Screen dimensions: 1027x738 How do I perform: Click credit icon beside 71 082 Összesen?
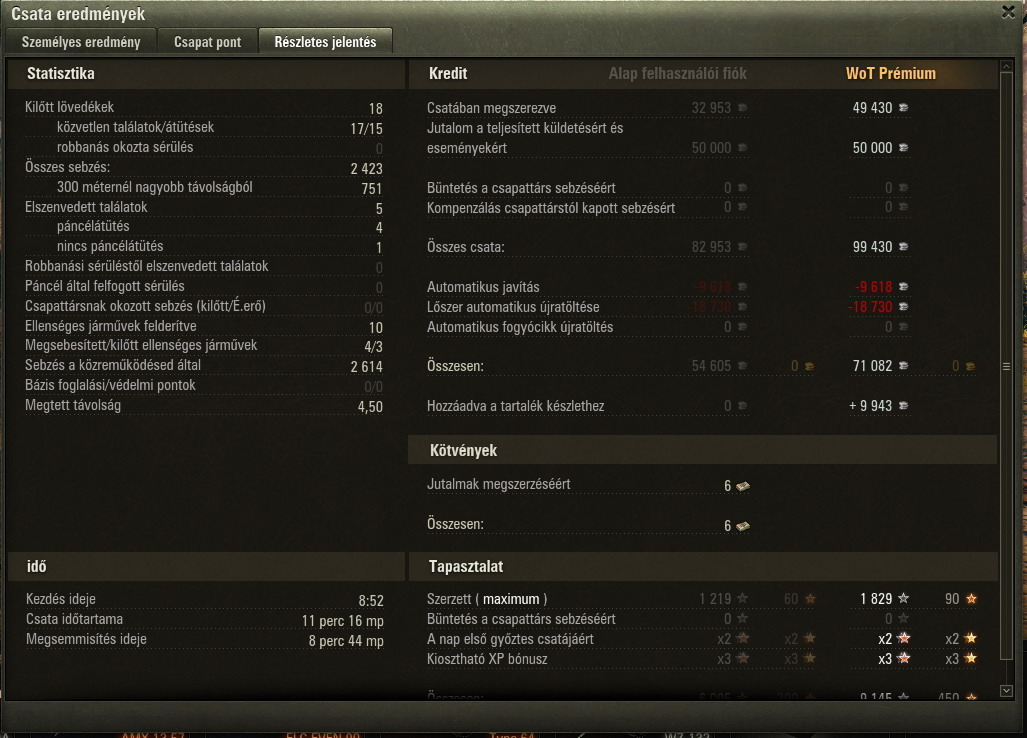[x=903, y=366]
